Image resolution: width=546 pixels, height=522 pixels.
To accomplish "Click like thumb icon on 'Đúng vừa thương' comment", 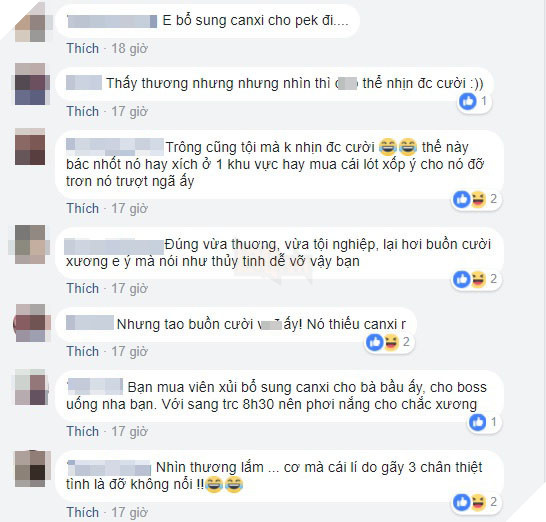I will click(x=462, y=279).
